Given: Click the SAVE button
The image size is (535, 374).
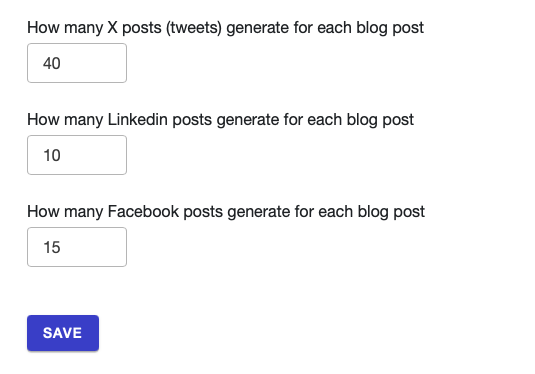Looking at the screenshot, I should pyautogui.click(x=63, y=333).
